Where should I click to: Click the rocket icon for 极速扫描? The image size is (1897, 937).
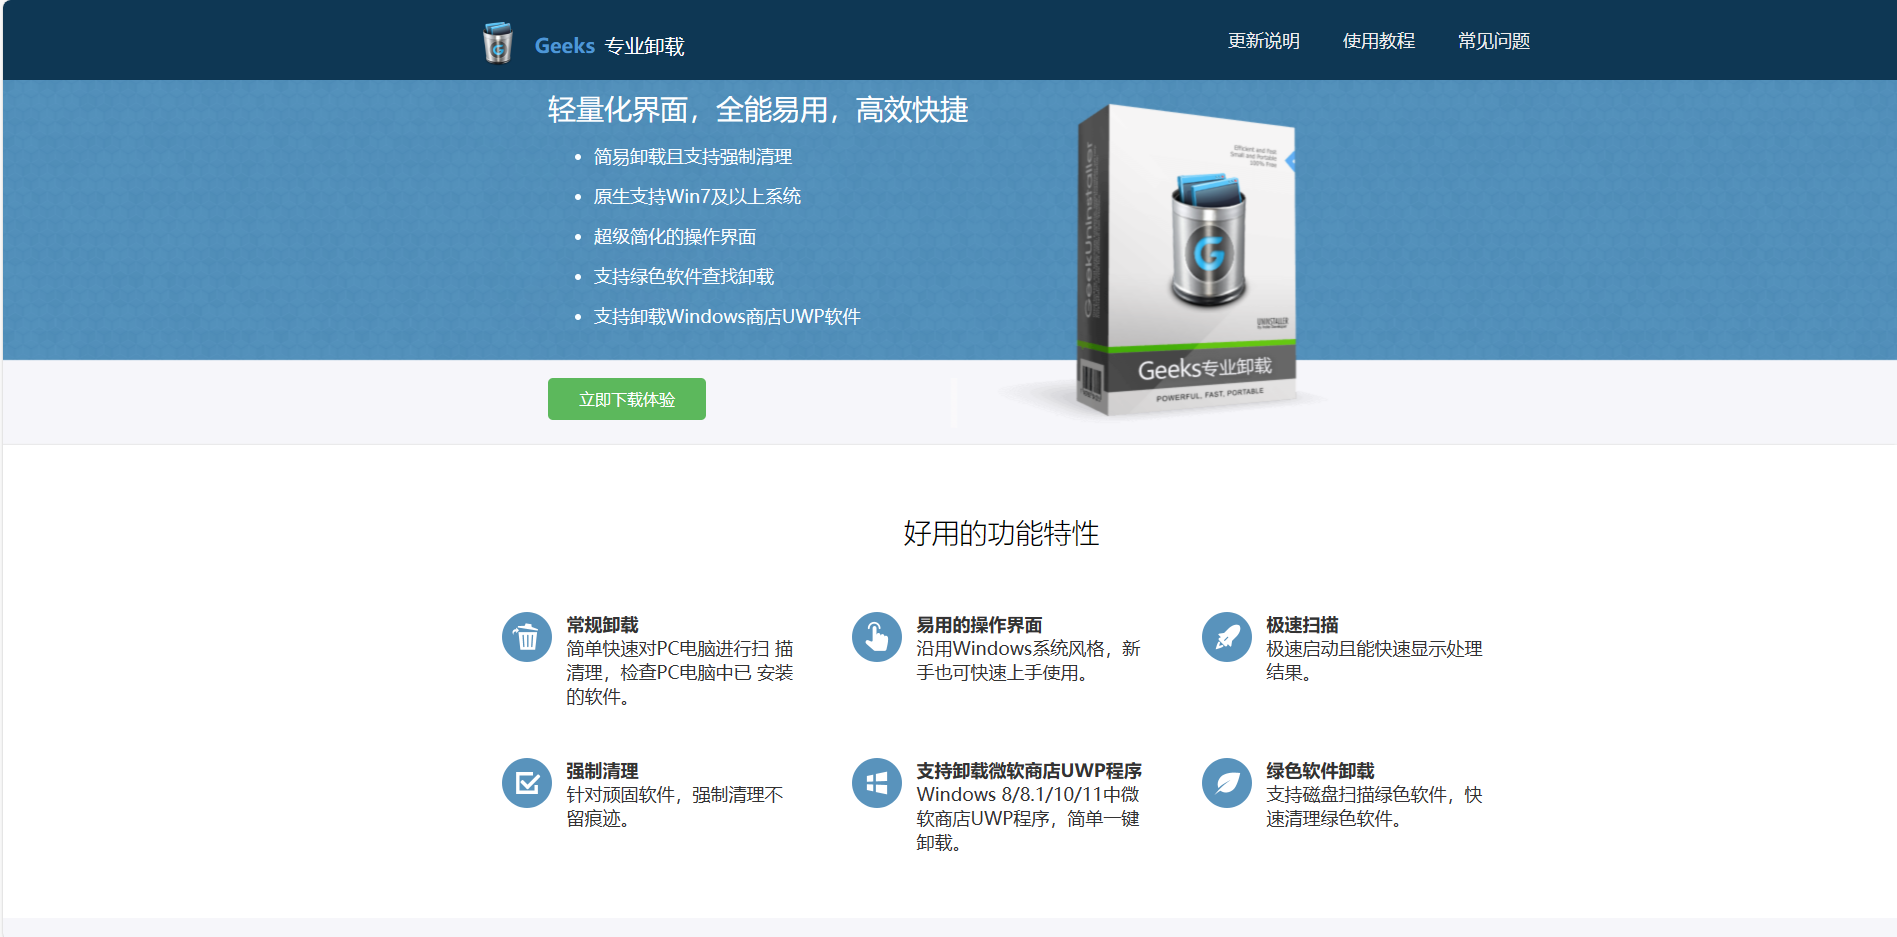coord(1227,637)
